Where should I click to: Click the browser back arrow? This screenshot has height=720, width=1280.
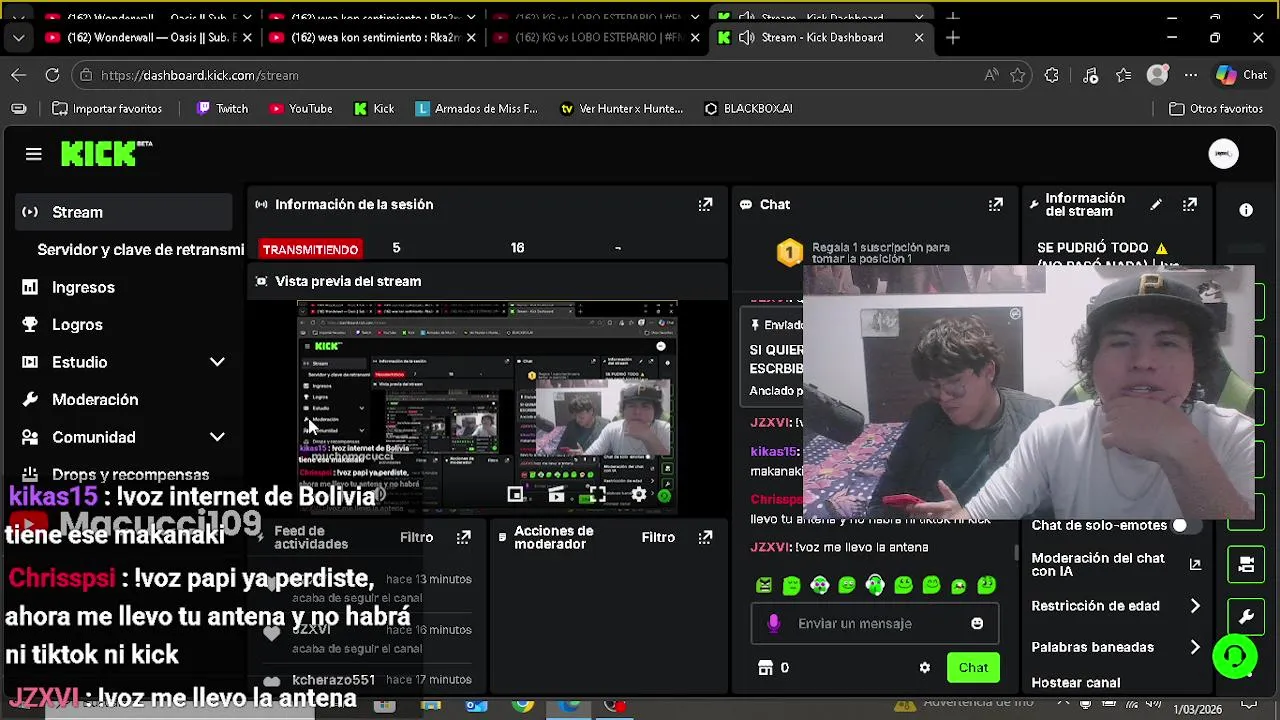tap(19, 75)
